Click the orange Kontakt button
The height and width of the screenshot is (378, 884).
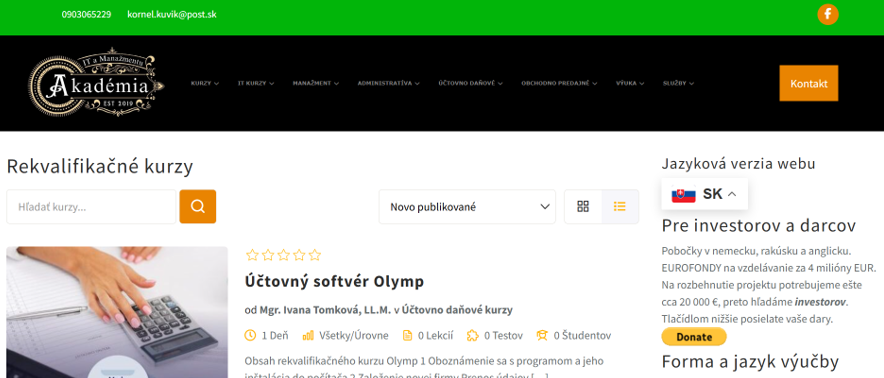(808, 83)
